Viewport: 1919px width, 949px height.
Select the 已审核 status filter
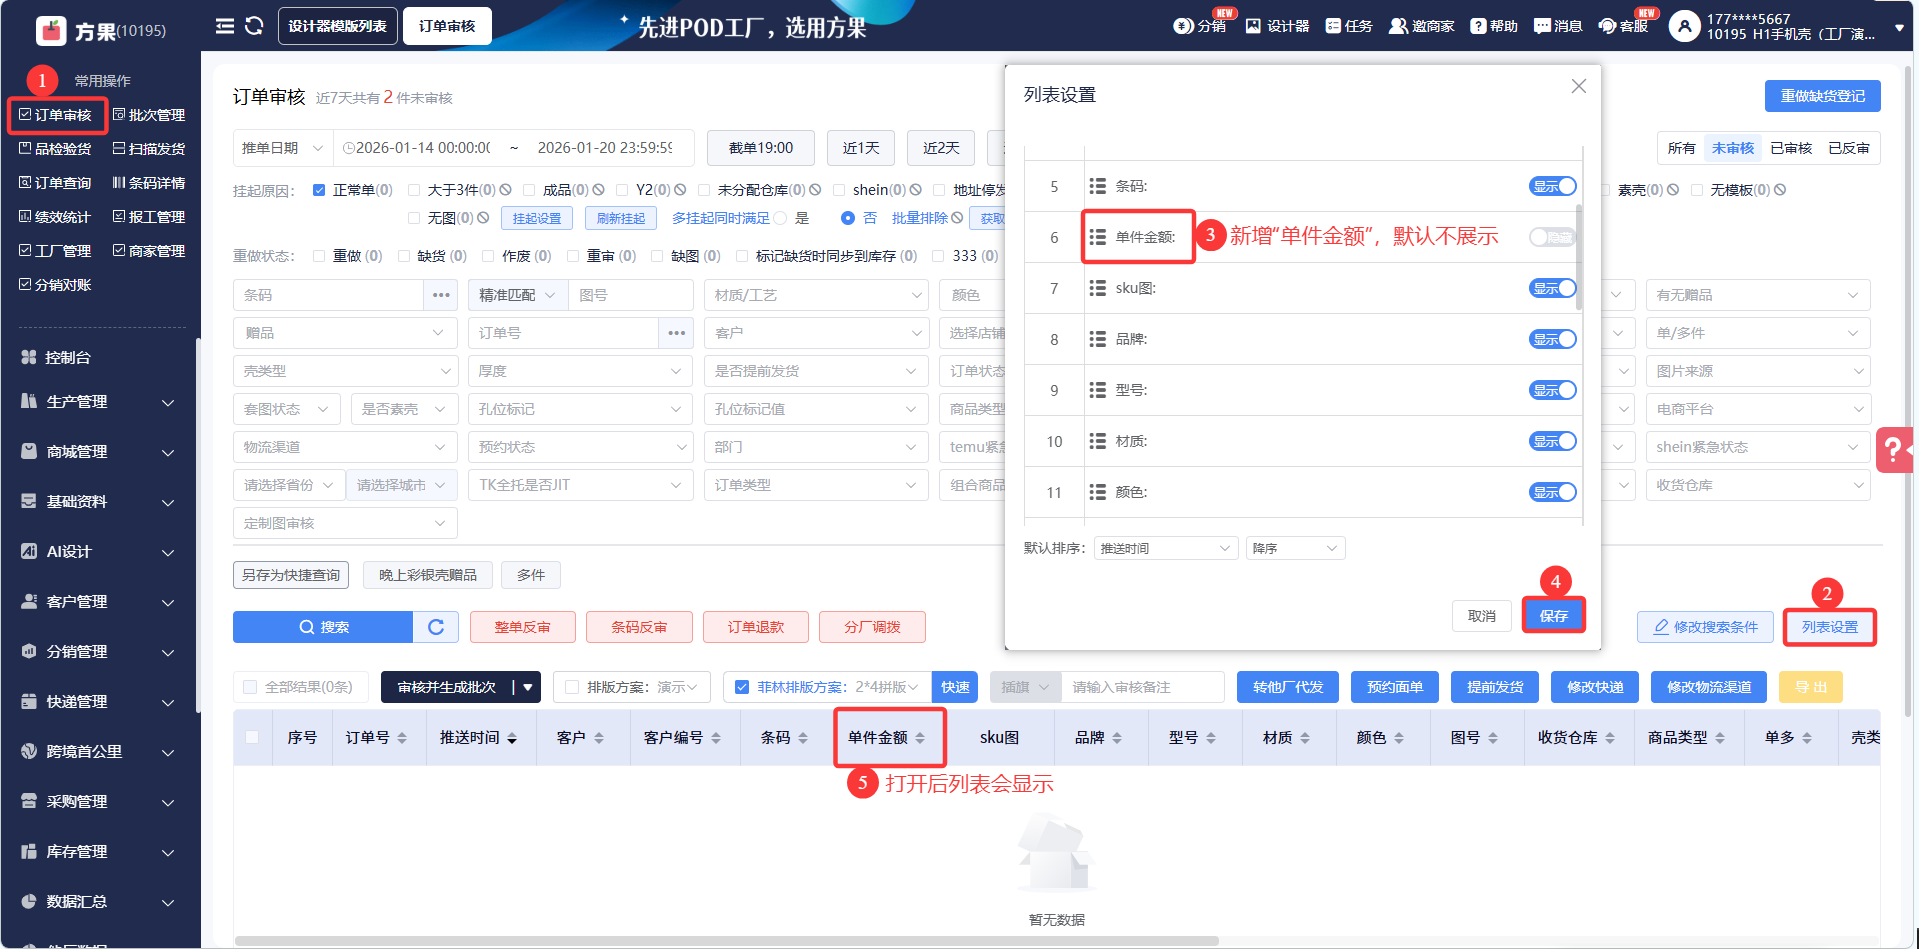pos(1791,148)
